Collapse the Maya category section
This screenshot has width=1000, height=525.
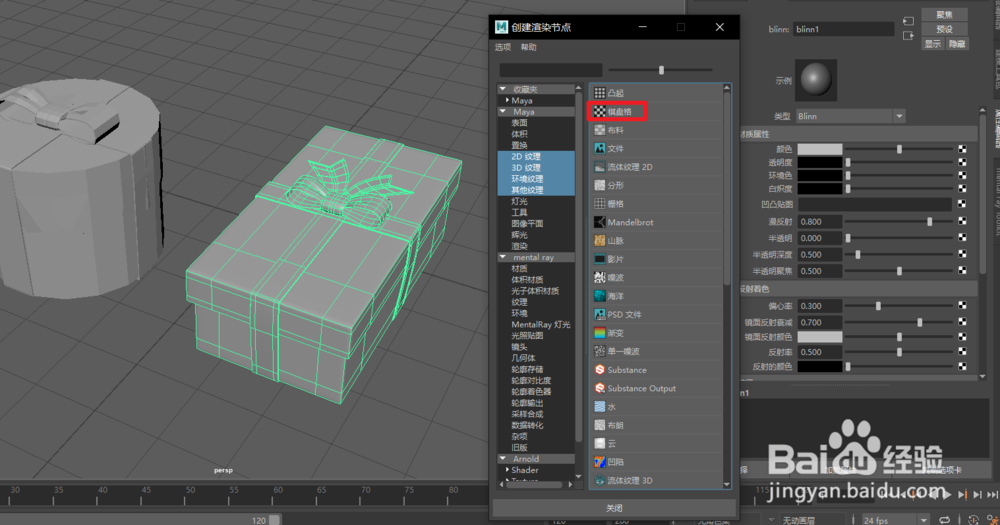click(503, 112)
